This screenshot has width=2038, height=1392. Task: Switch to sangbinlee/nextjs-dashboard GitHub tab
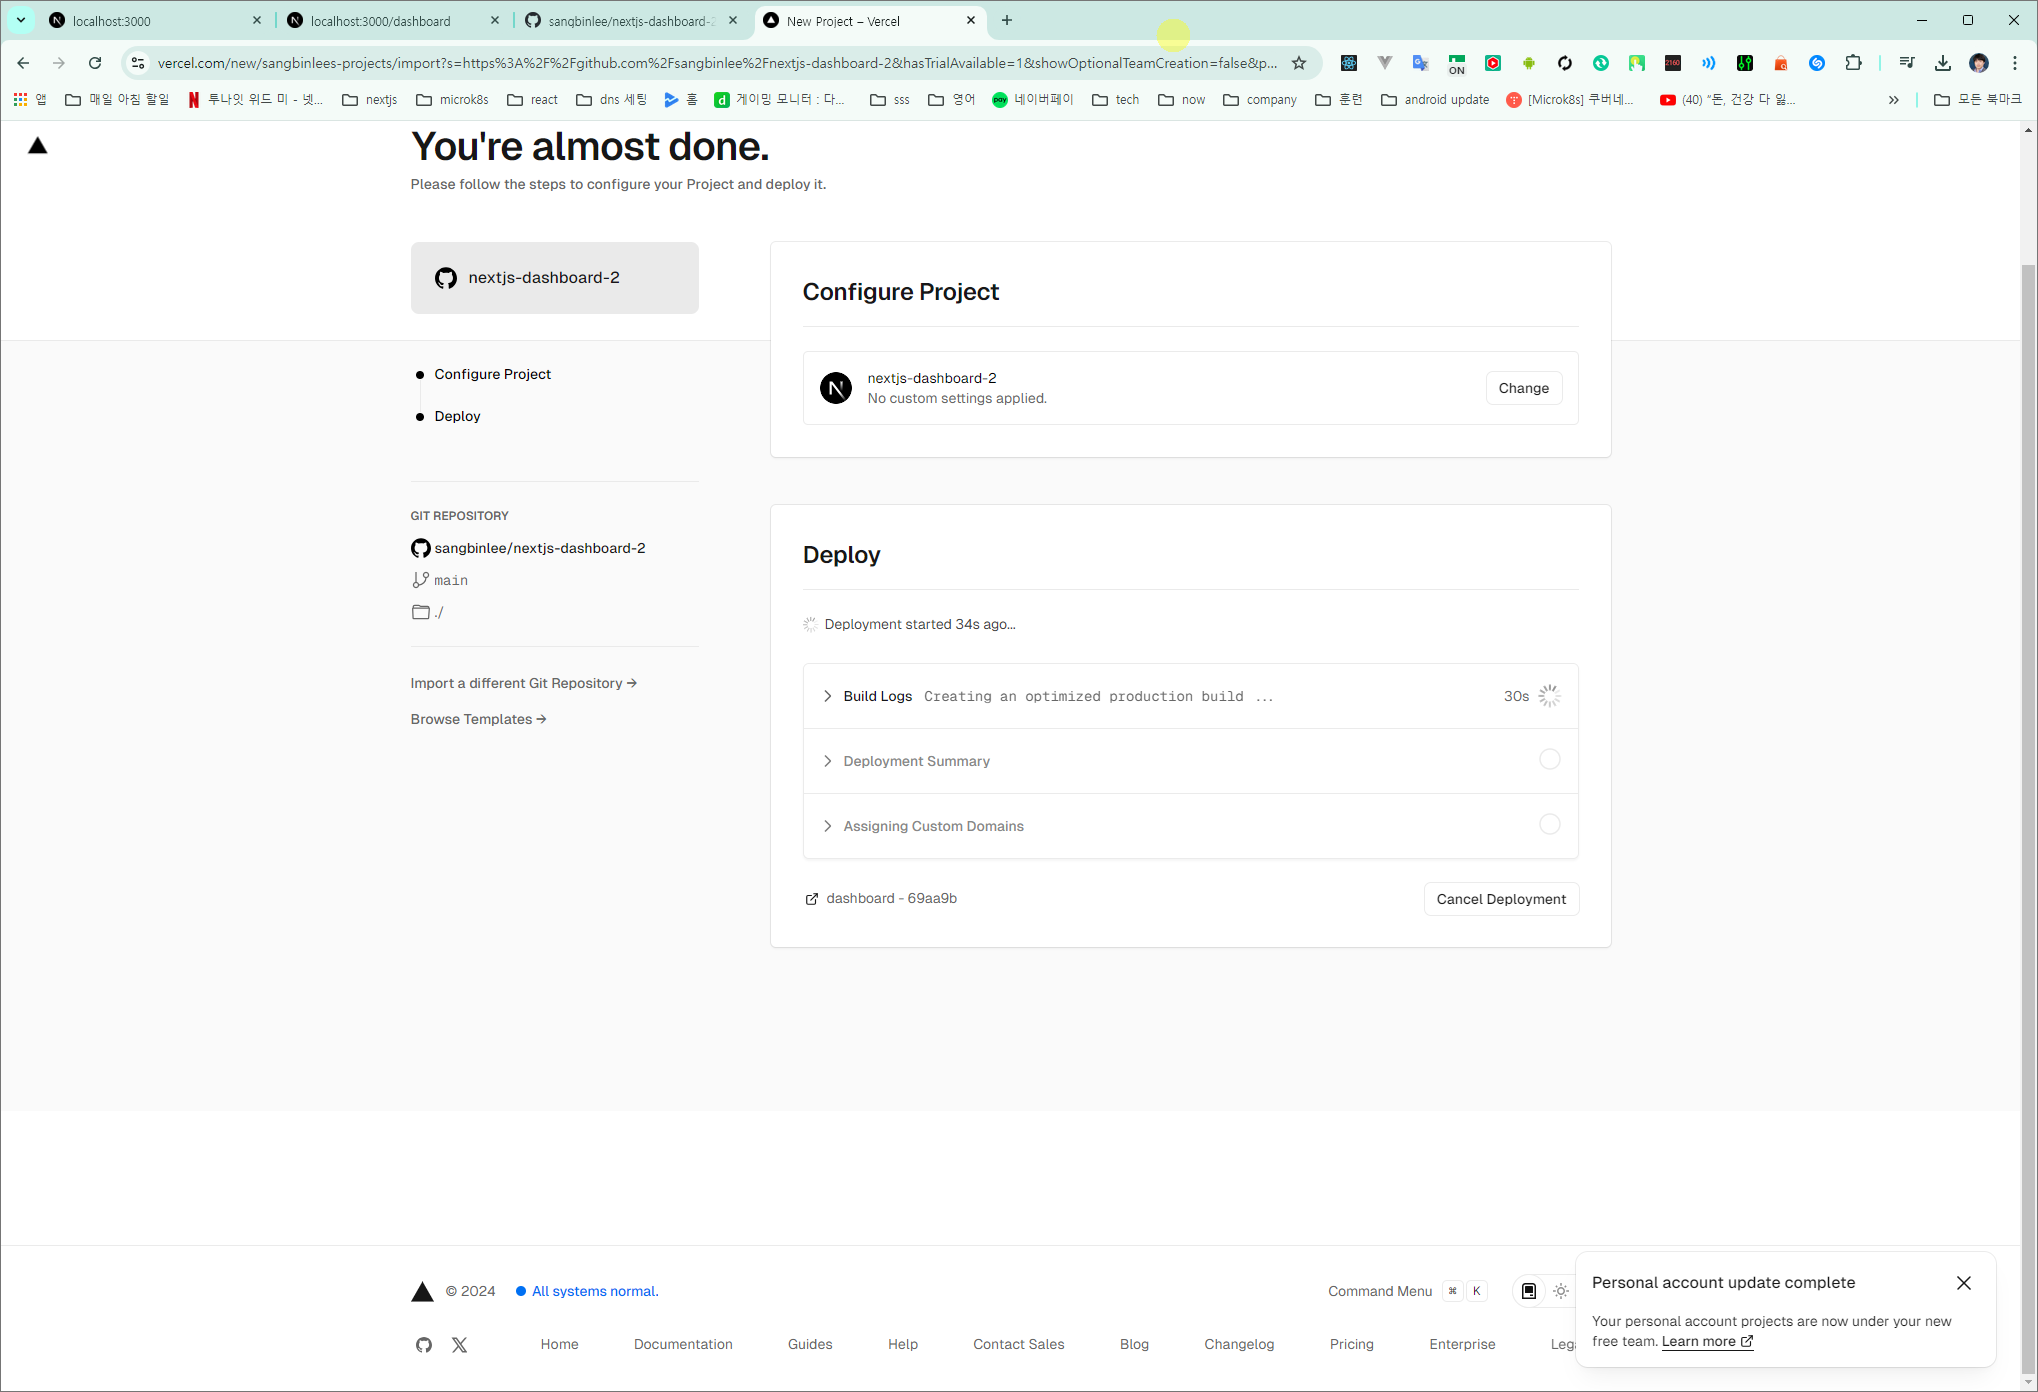point(631,21)
